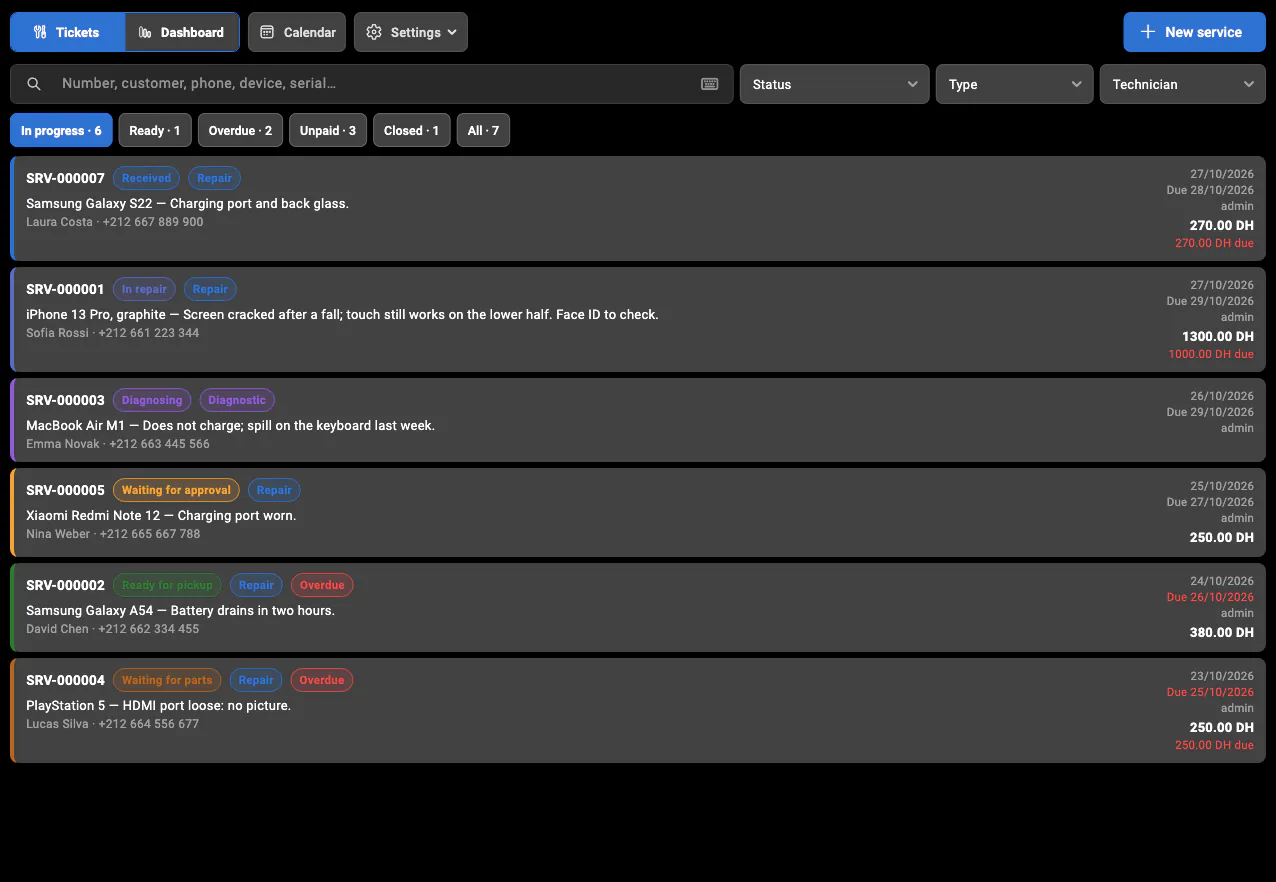Select the In progress · 6 filter
Viewport: 1276px width, 882px height.
tap(61, 130)
